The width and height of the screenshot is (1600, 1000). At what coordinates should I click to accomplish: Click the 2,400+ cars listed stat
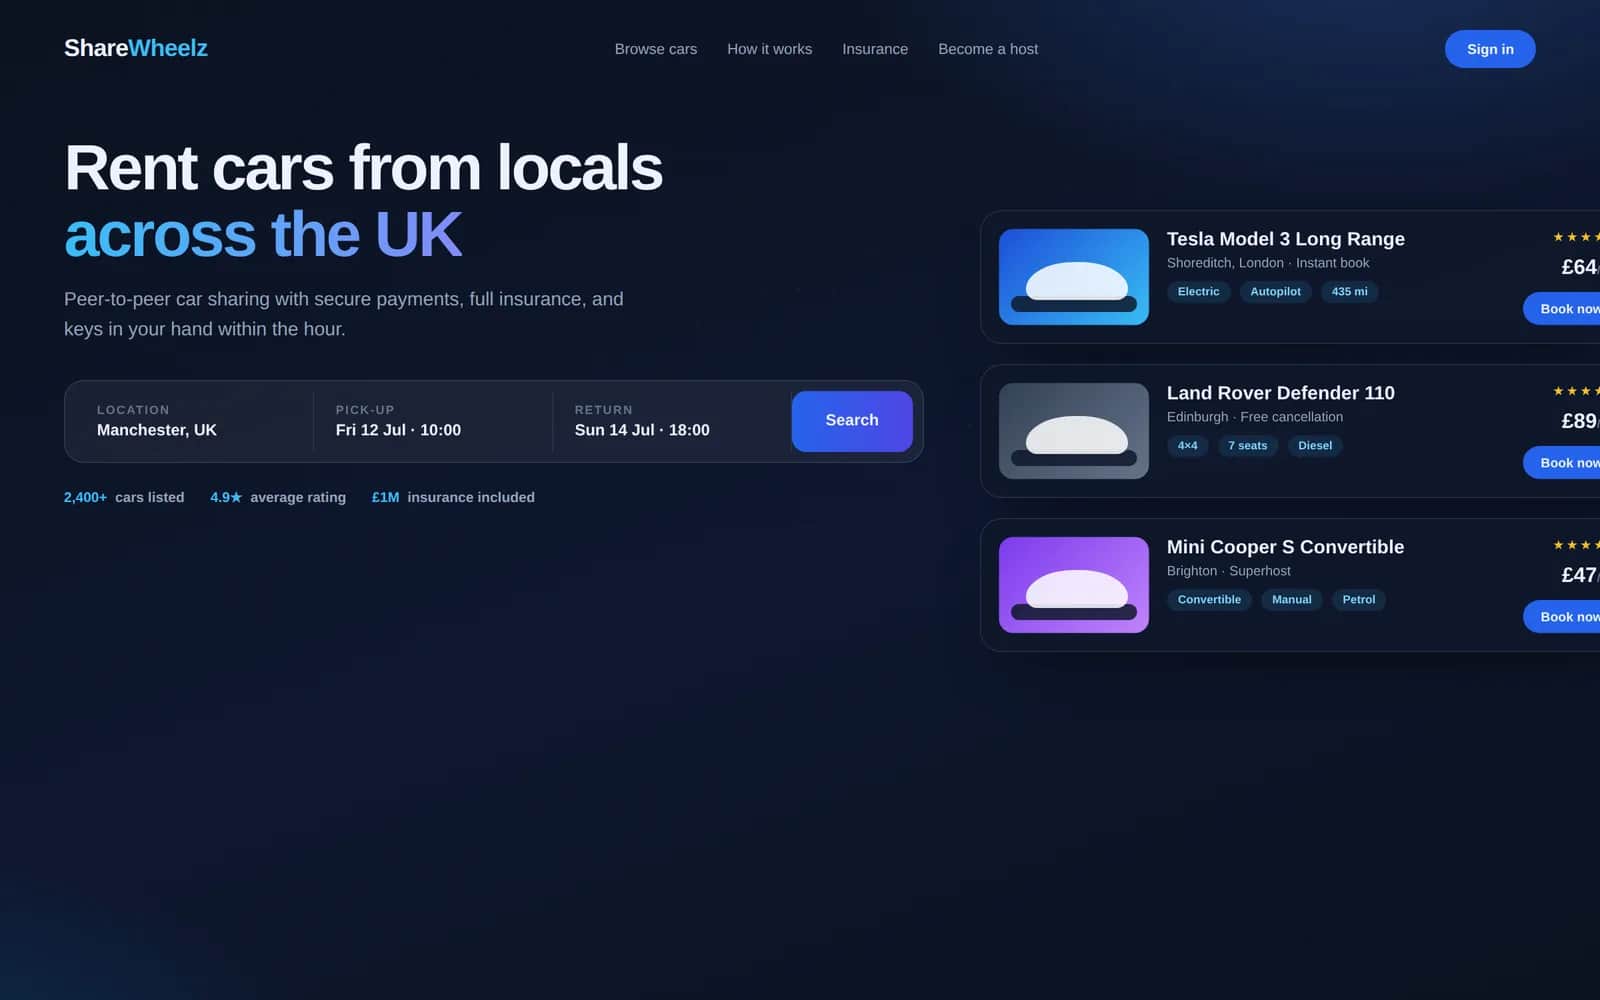coord(124,497)
